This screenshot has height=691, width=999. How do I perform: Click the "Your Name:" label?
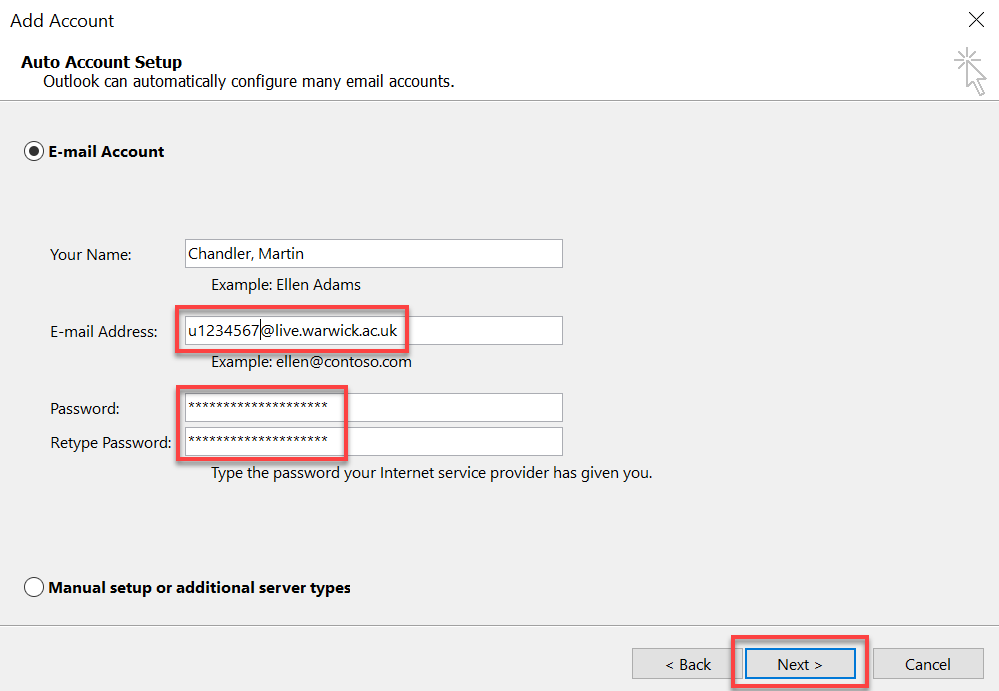point(91,255)
